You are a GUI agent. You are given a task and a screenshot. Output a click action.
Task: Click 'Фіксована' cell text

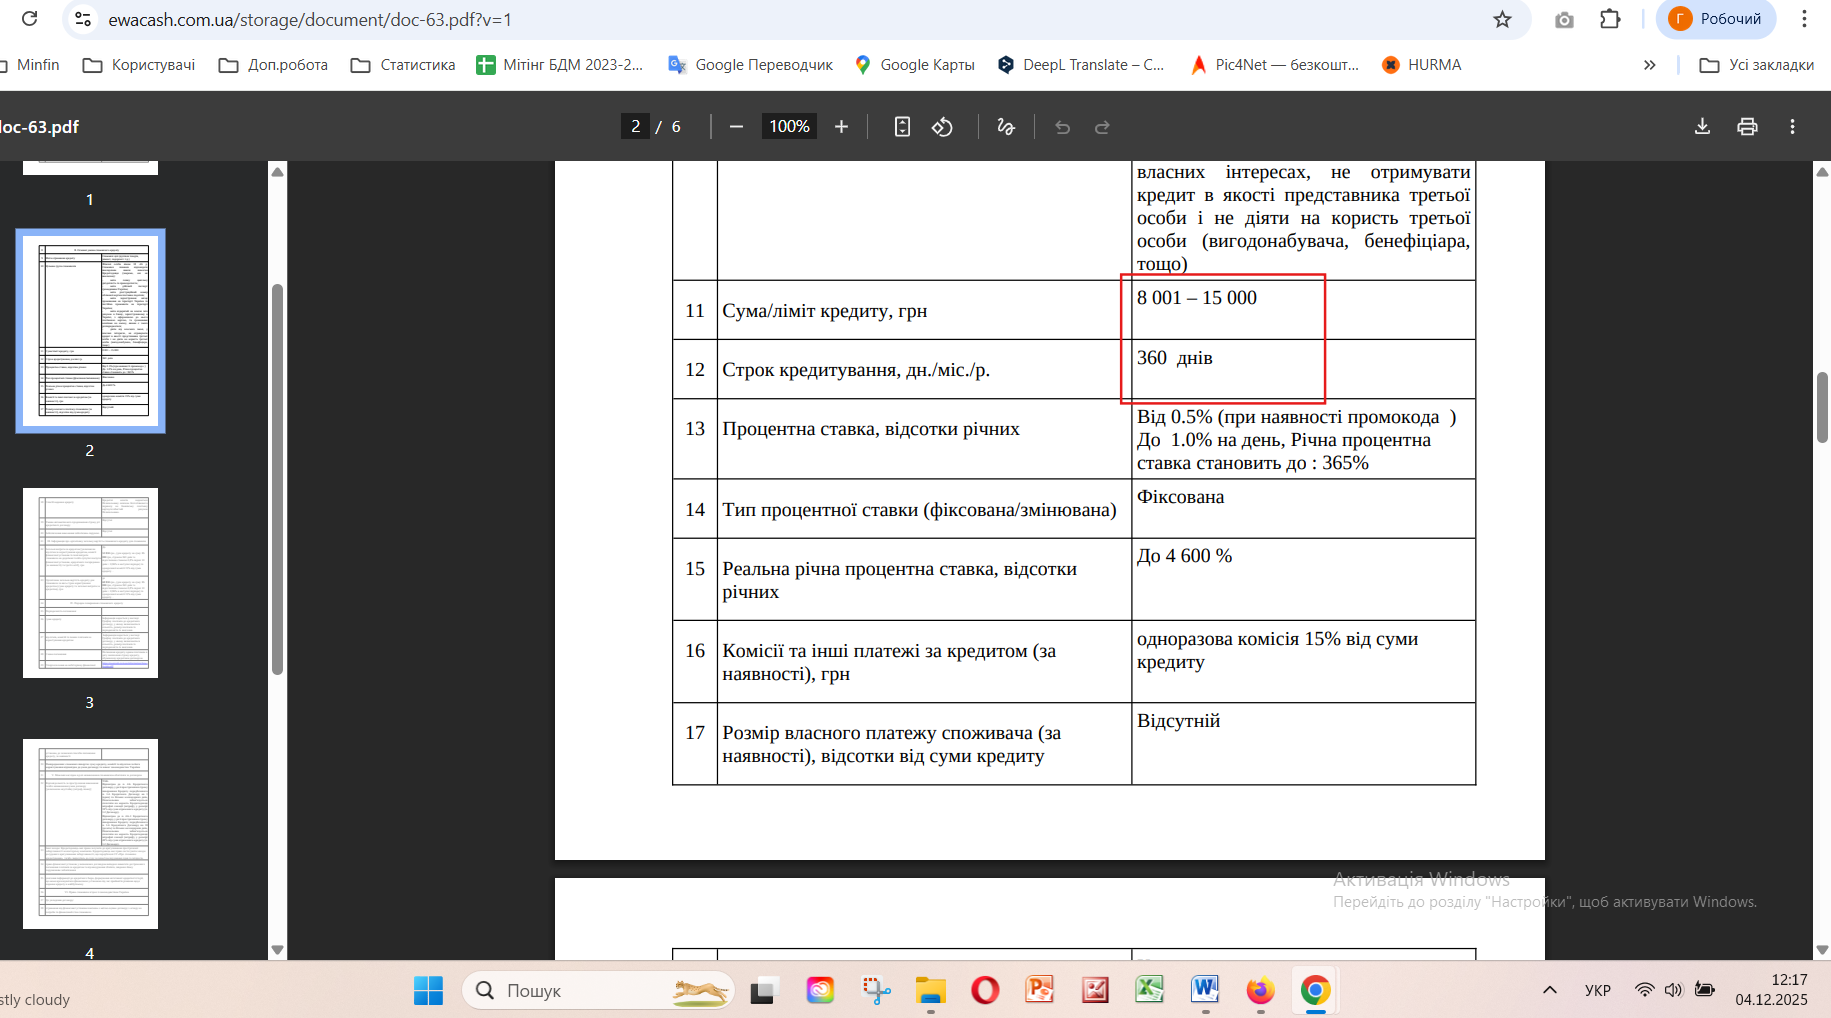pyautogui.click(x=1180, y=497)
